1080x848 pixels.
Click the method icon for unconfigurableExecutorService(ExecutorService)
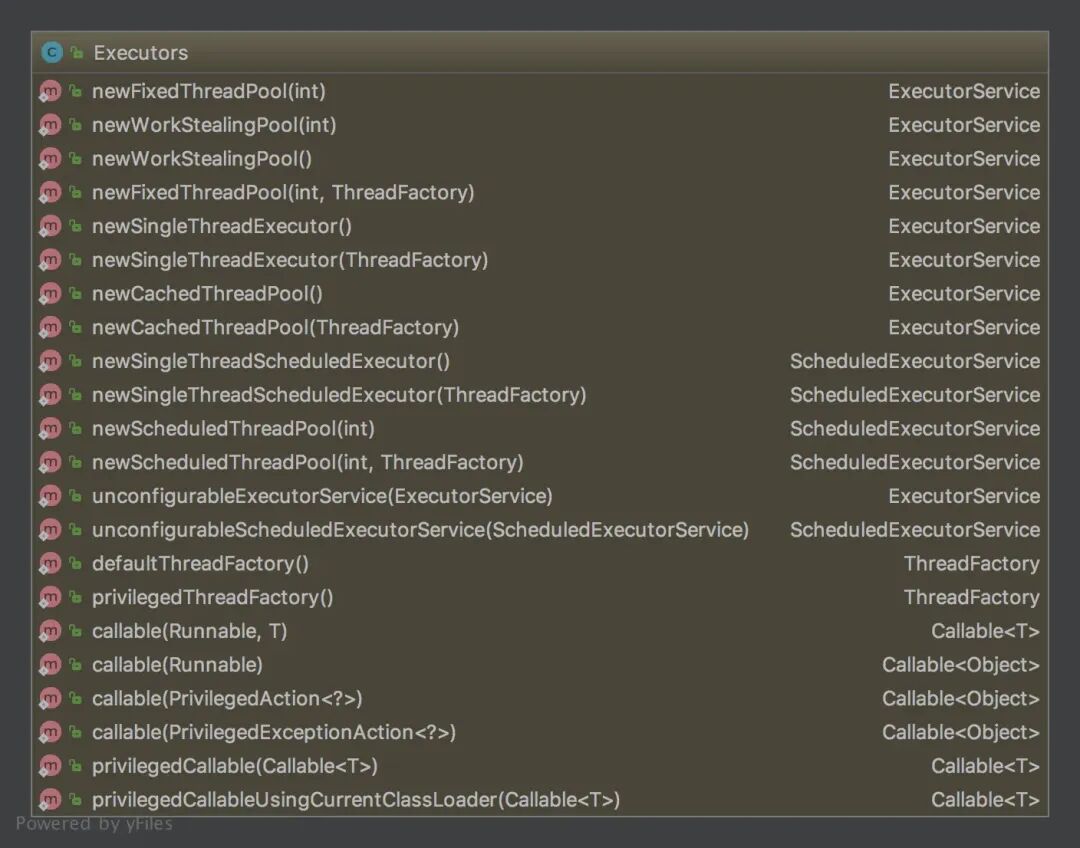[50, 496]
